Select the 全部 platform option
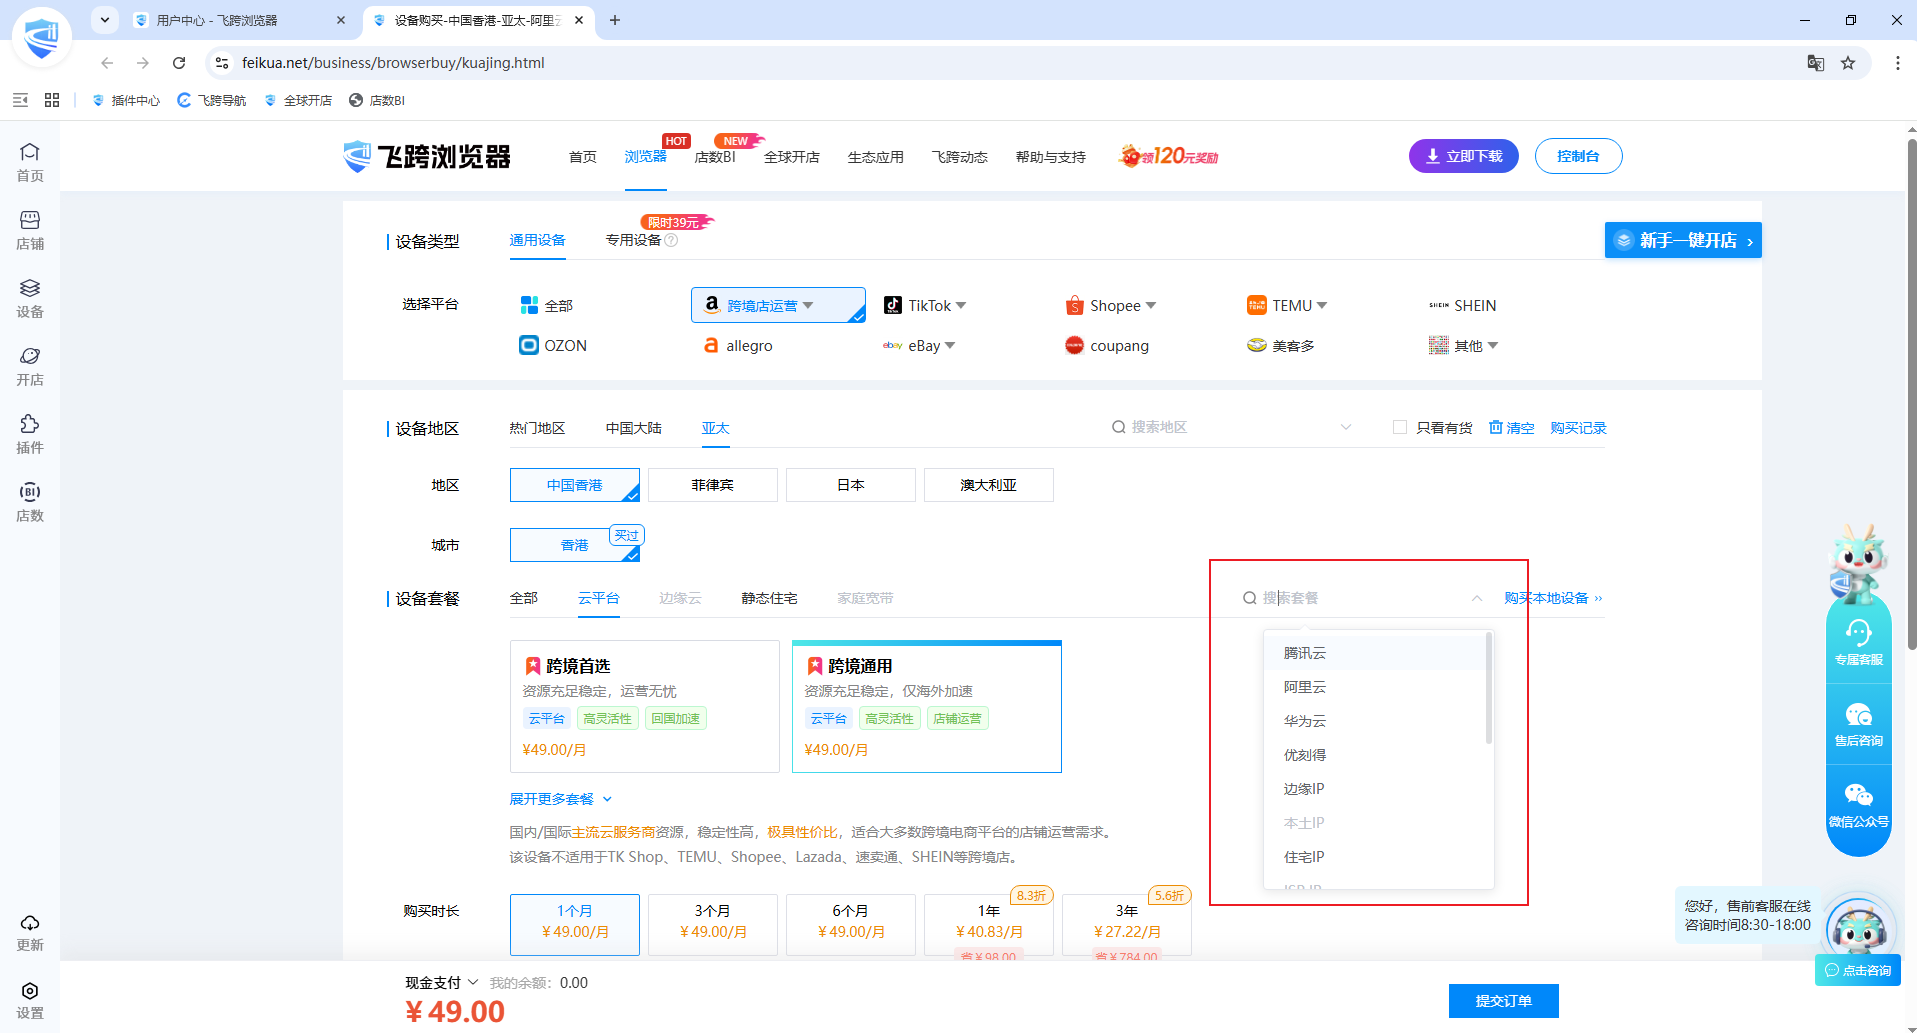The height and width of the screenshot is (1033, 1917). (x=546, y=305)
